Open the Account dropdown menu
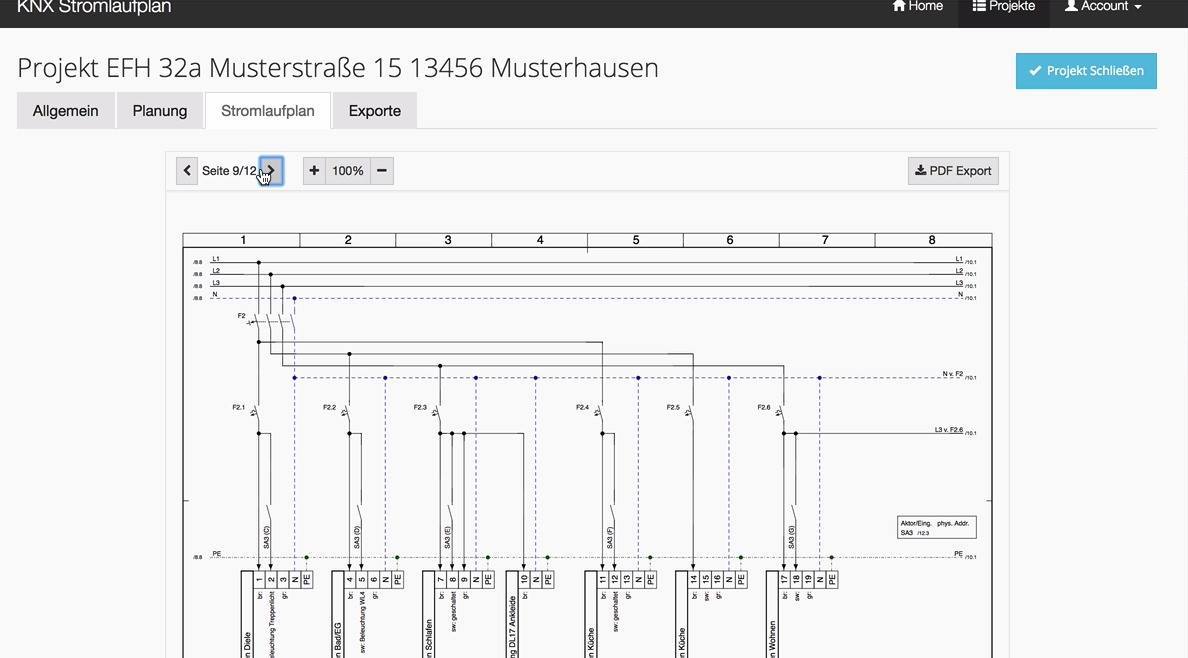 1102,7
